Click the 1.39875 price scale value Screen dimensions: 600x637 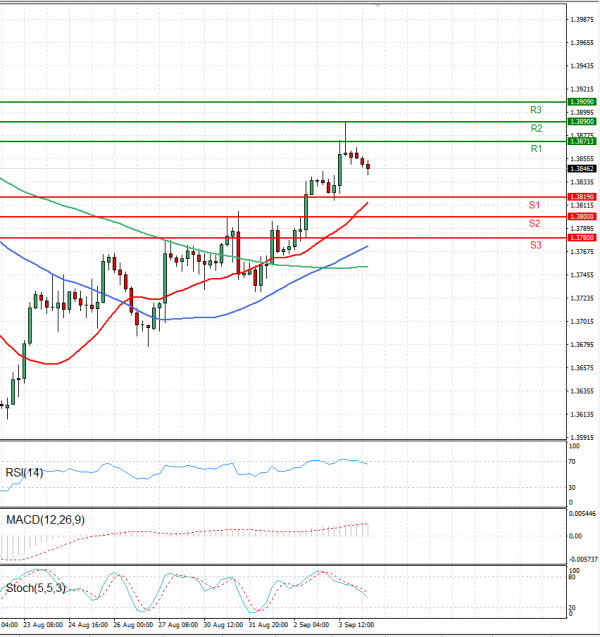[582, 20]
